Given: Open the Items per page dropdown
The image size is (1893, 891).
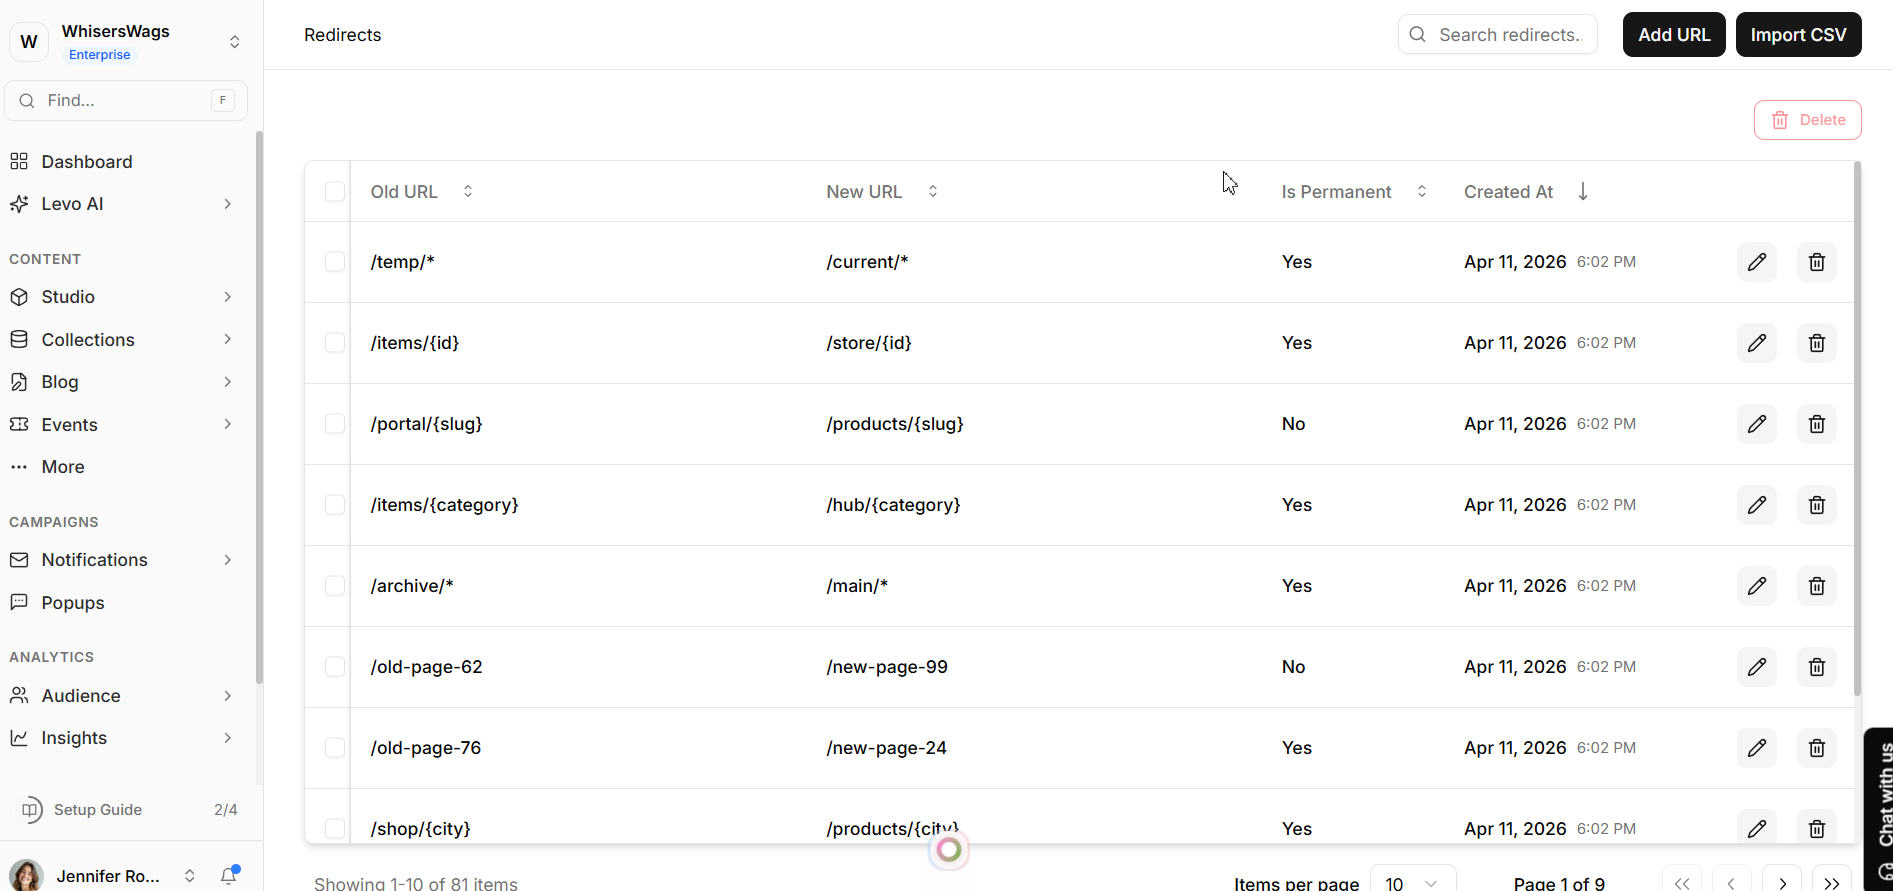Looking at the screenshot, I should pyautogui.click(x=1412, y=882).
